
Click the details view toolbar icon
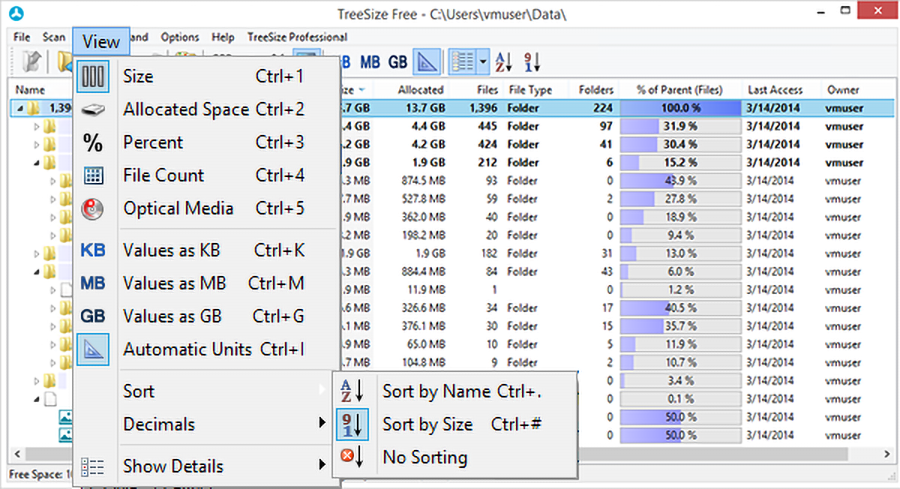463,62
